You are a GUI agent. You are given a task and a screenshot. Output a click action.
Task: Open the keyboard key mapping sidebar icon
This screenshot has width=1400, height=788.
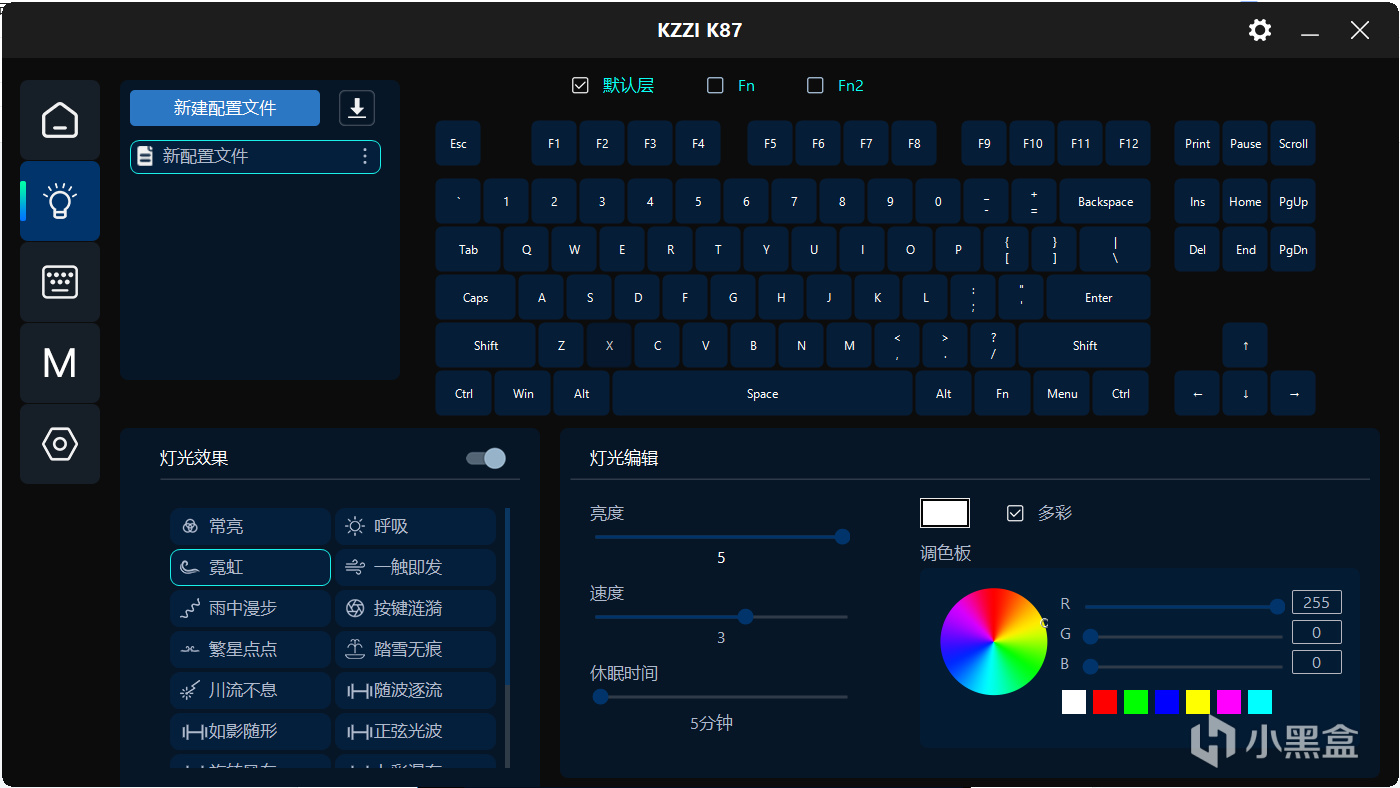(60, 282)
